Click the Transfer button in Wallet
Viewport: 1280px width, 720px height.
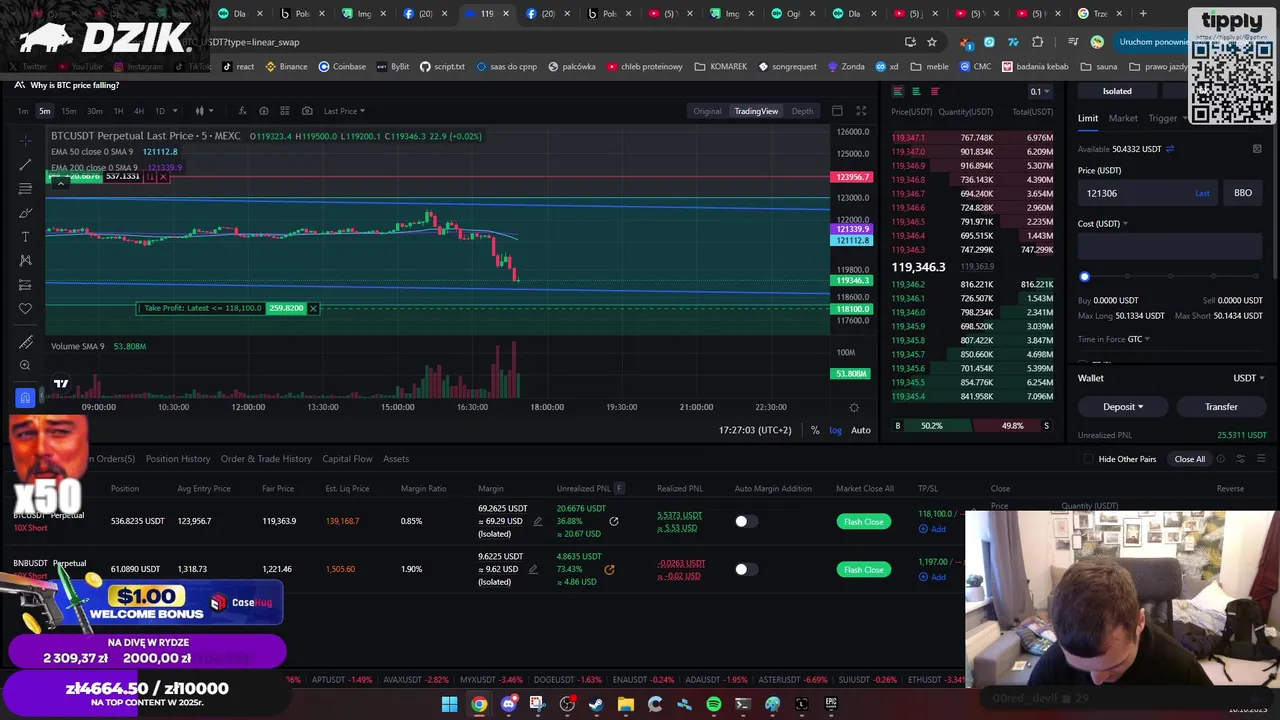coord(1221,407)
